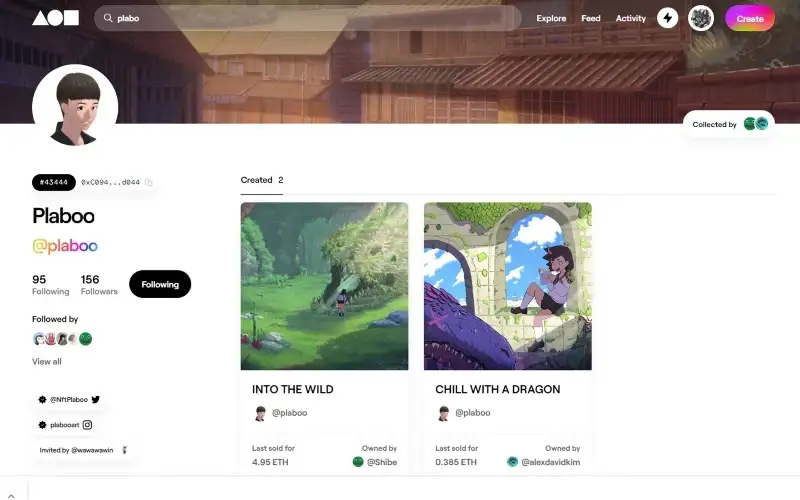Click the Foundation logo in header
Viewport: 800px width, 500px height.
55,18
